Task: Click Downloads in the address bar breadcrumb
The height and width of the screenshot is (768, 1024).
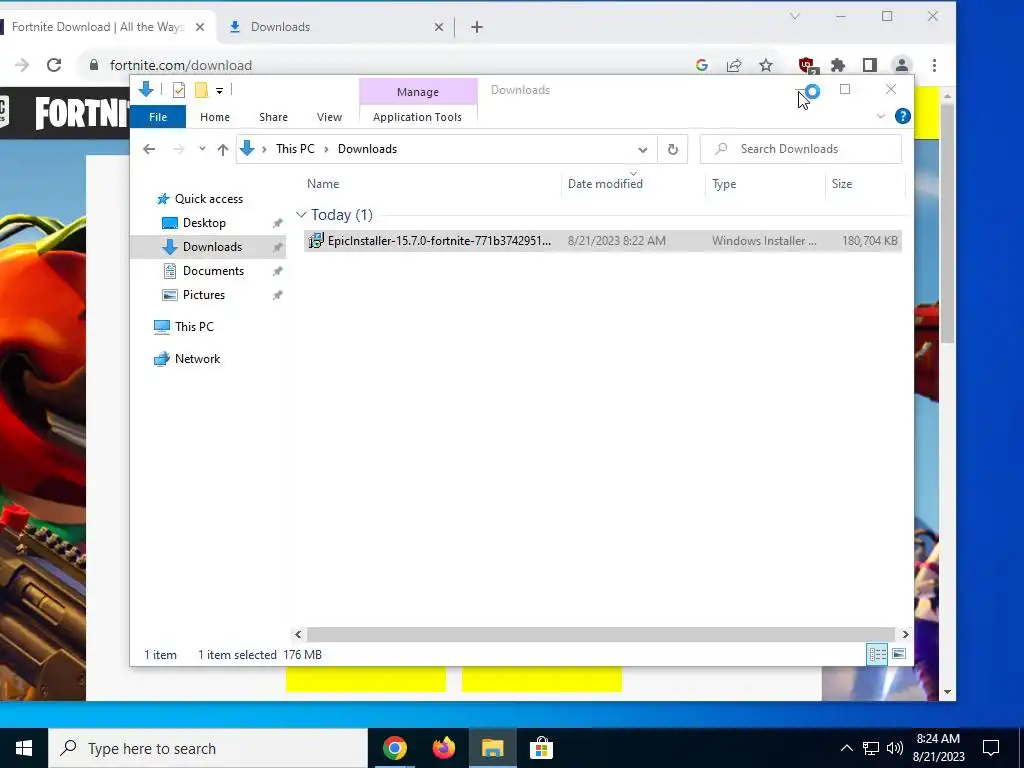Action: pyautogui.click(x=367, y=149)
